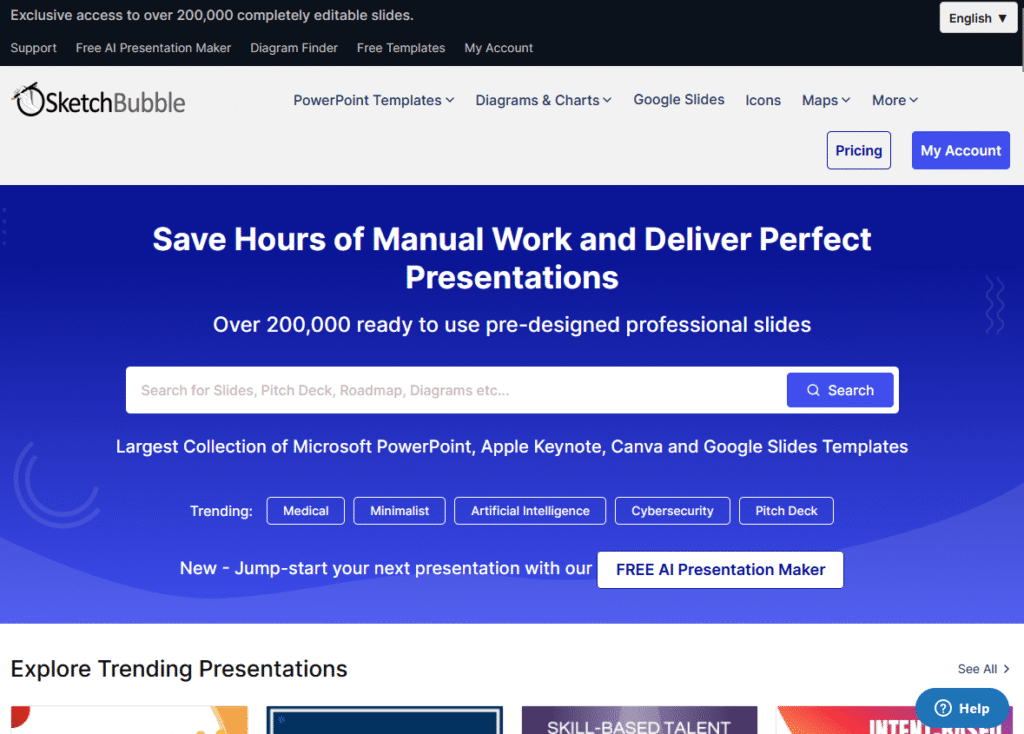
Task: Click the SketchBubble logo
Action: coord(97,100)
